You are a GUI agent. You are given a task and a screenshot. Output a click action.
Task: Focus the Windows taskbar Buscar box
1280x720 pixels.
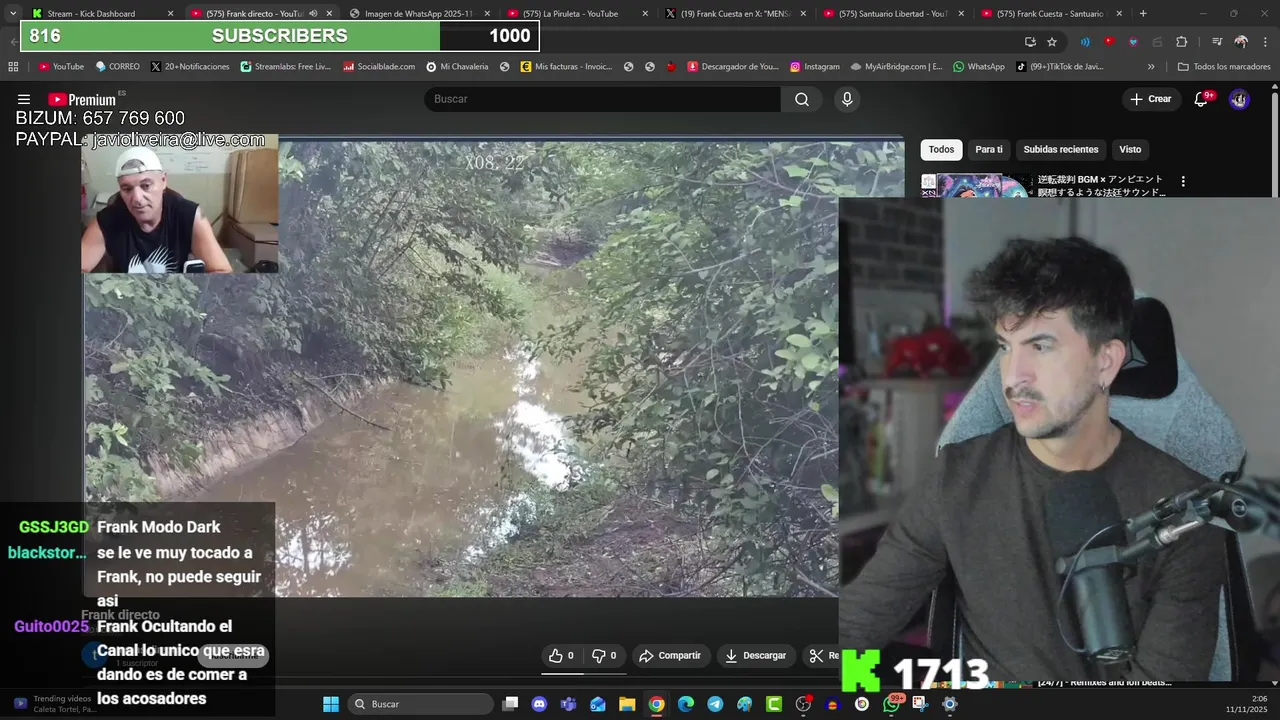tap(420, 704)
